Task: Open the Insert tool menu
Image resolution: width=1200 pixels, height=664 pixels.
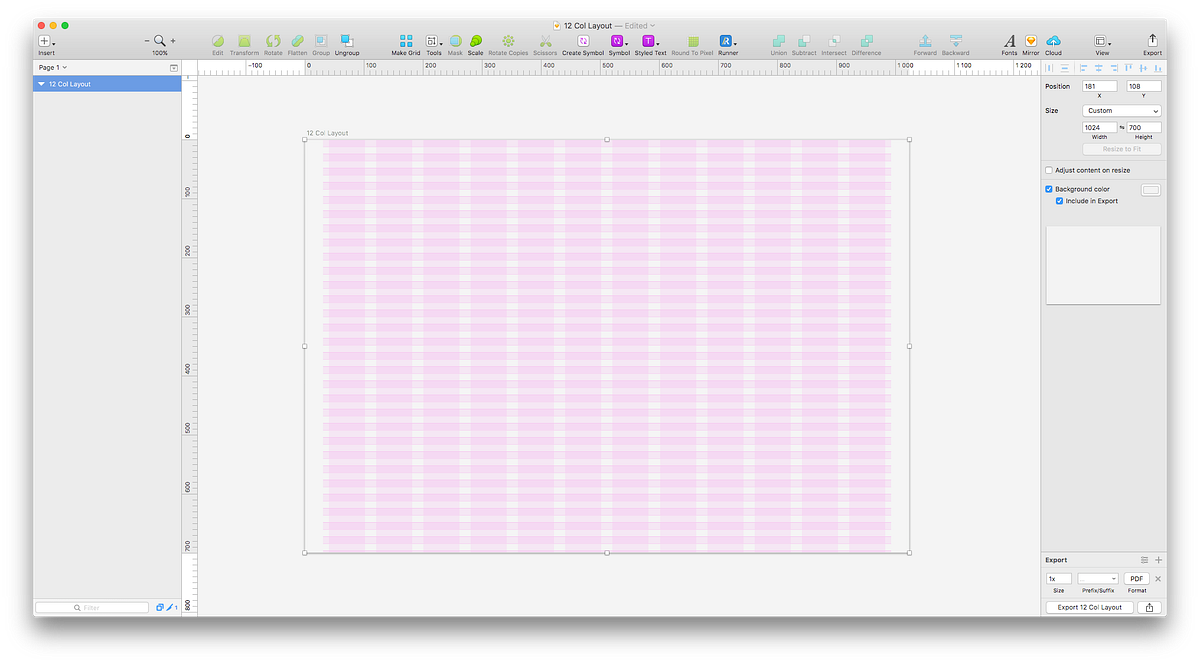Action: (46, 41)
